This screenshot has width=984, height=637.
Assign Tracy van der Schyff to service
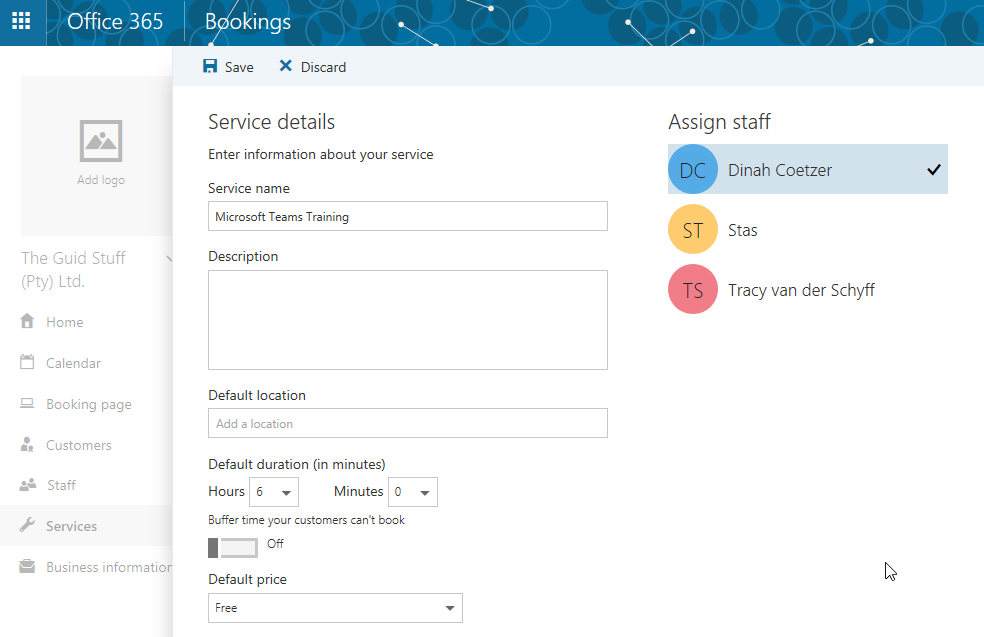tap(801, 290)
